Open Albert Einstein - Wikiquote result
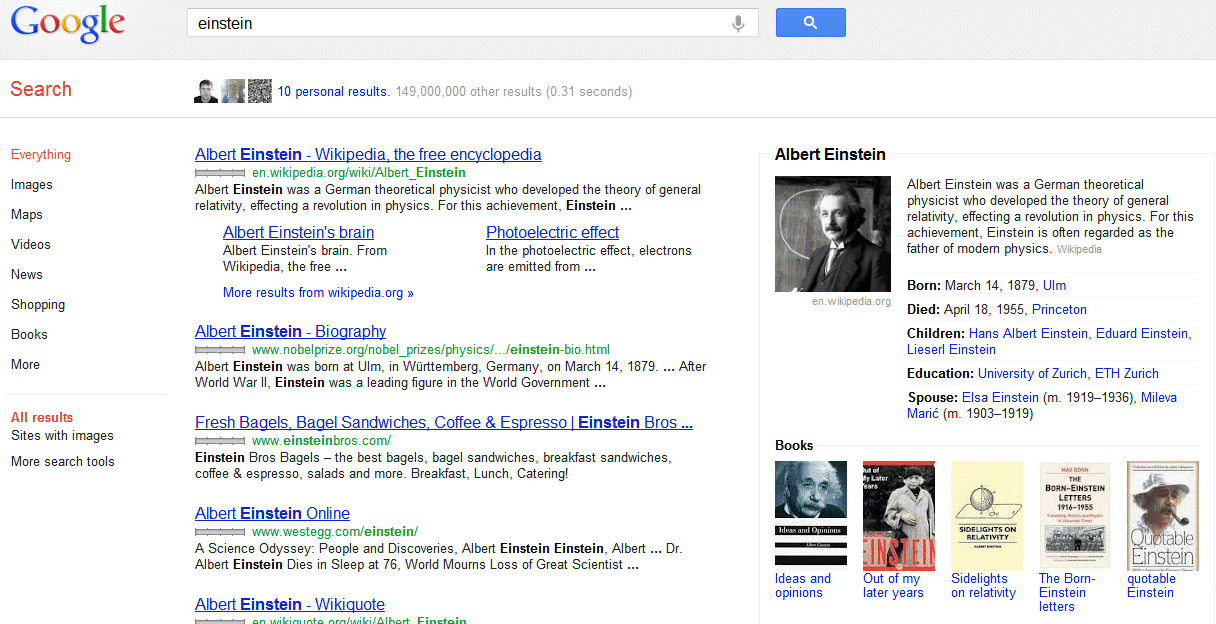 pyautogui.click(x=290, y=605)
